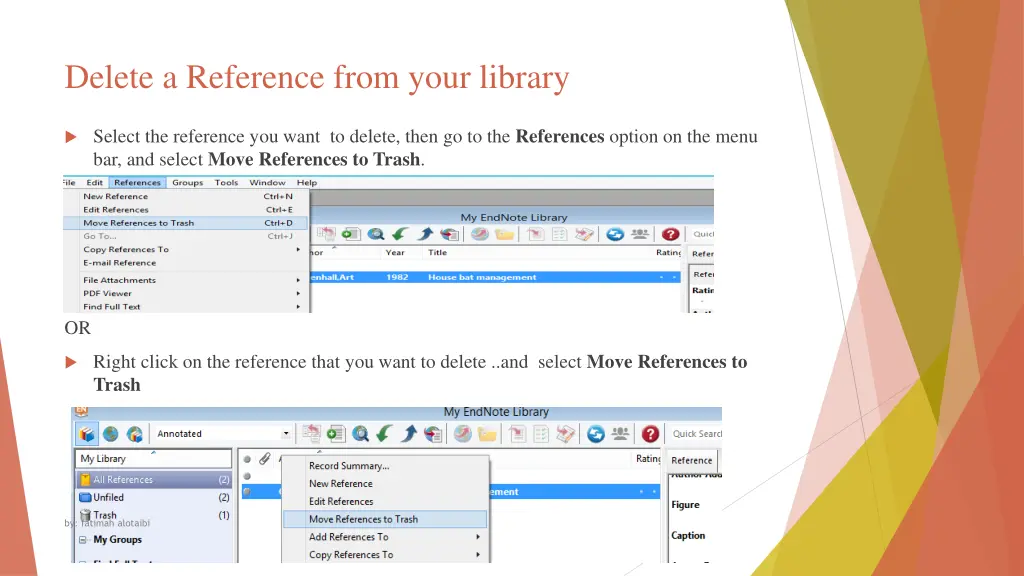
Task: Switch to the Reference tab in lower screenshot
Action: pos(692,460)
